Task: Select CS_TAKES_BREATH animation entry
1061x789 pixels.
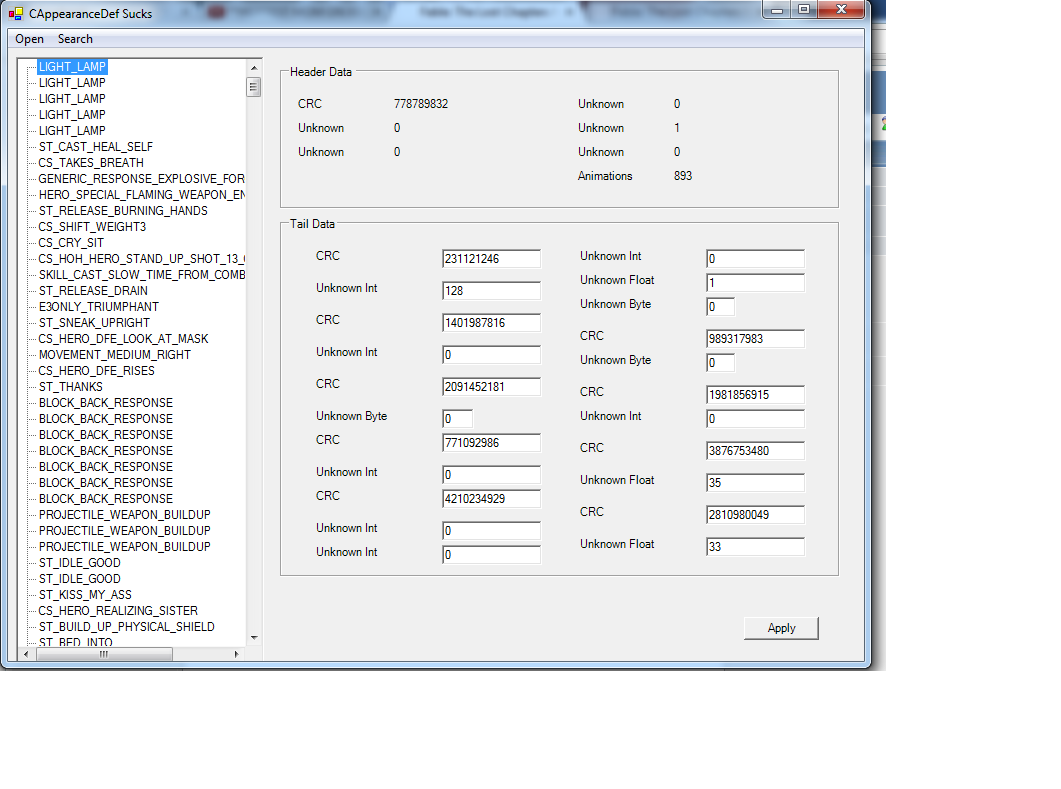Action: 91,163
